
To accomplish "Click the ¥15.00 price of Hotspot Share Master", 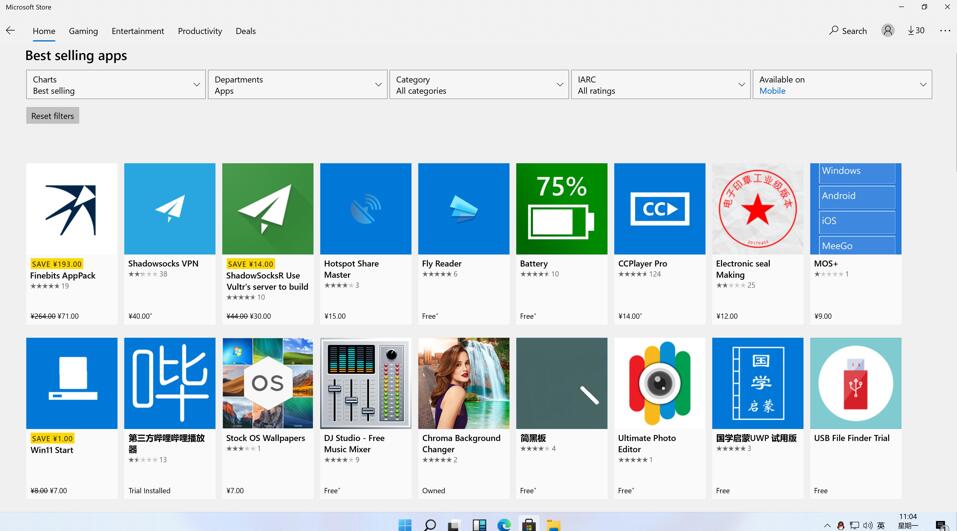I will tap(335, 316).
